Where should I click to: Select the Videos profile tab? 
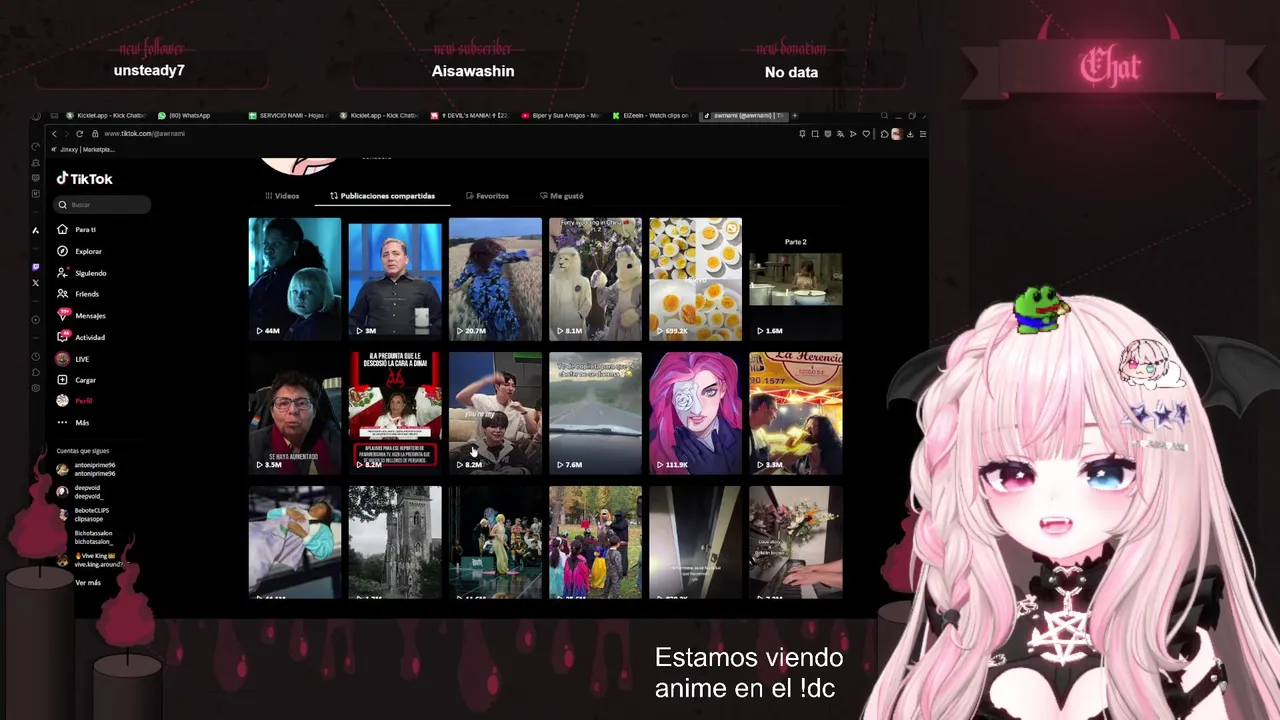282,196
